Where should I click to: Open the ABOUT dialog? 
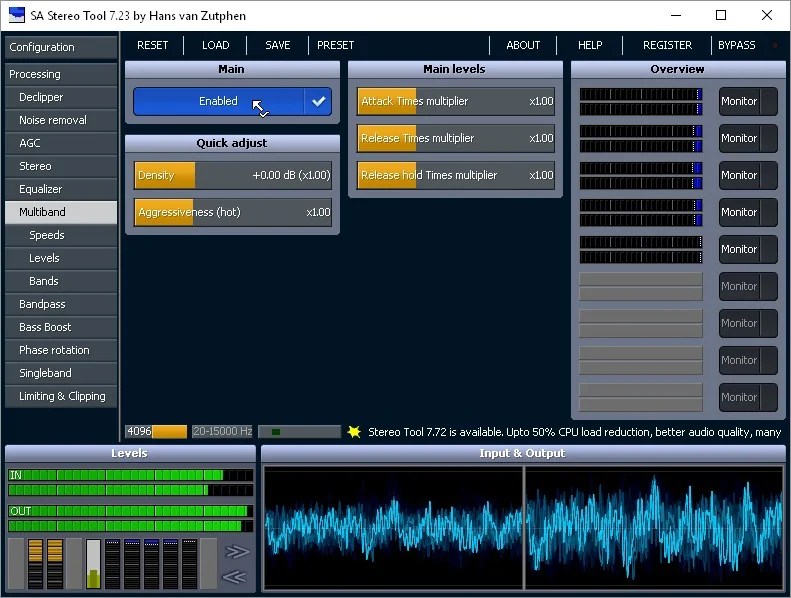[523, 45]
